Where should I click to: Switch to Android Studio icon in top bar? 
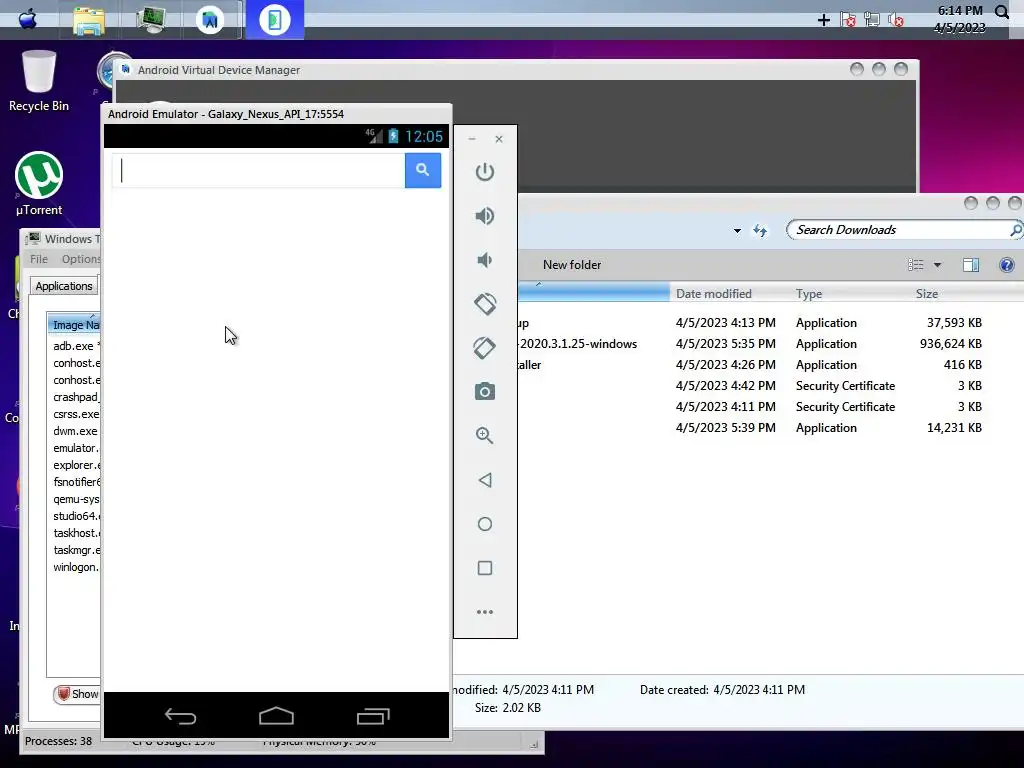(210, 20)
